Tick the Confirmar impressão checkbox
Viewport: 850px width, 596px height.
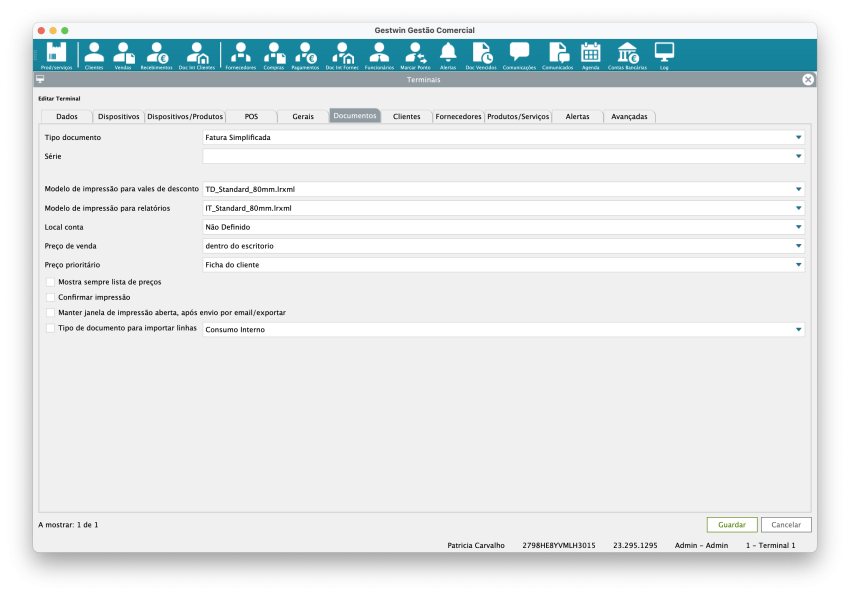[x=51, y=297]
